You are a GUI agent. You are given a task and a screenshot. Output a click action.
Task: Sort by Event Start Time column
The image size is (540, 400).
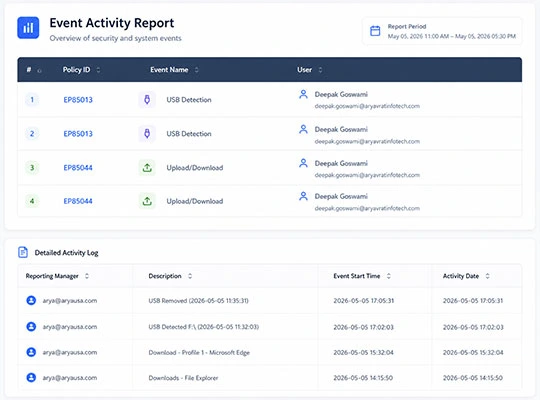click(x=388, y=276)
